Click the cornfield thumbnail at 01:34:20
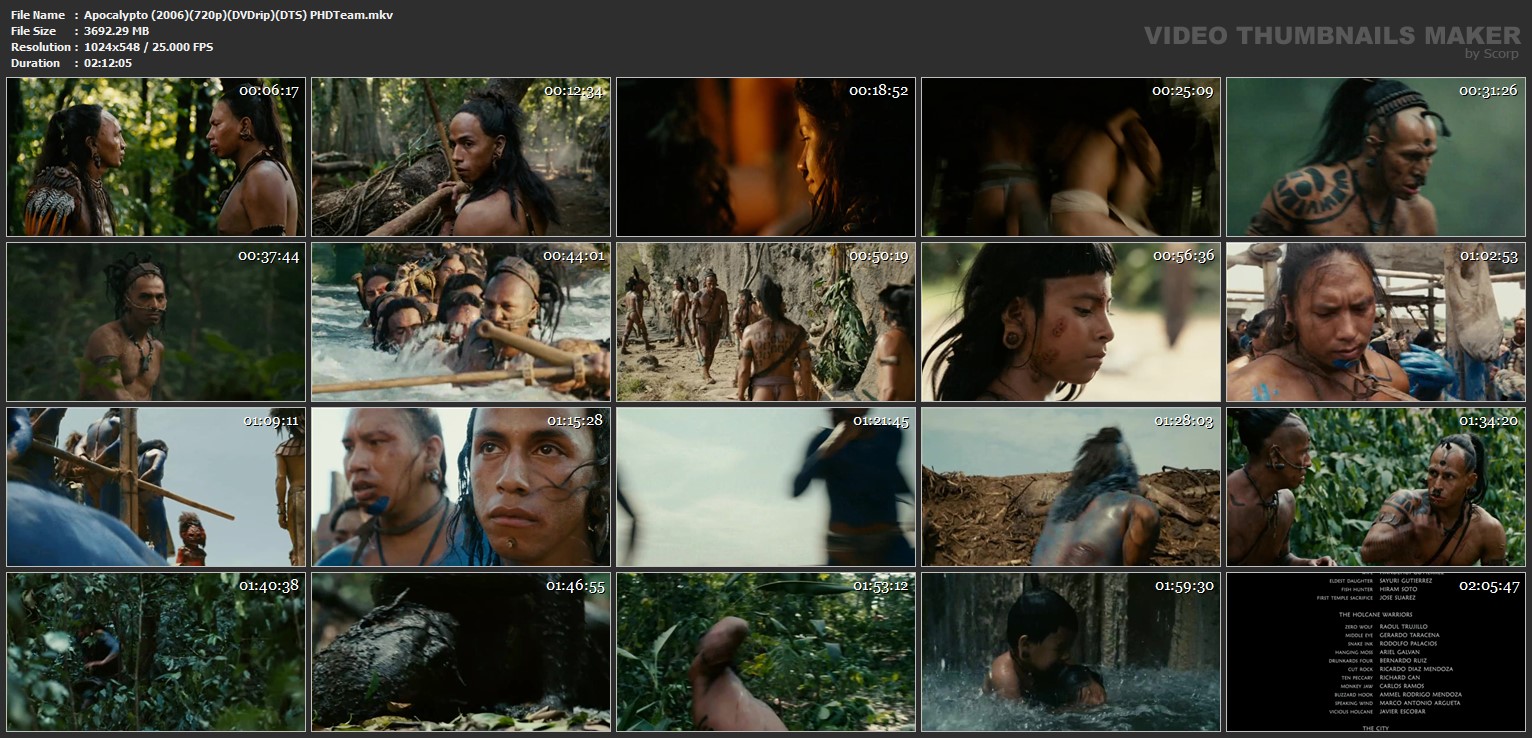 point(1376,487)
